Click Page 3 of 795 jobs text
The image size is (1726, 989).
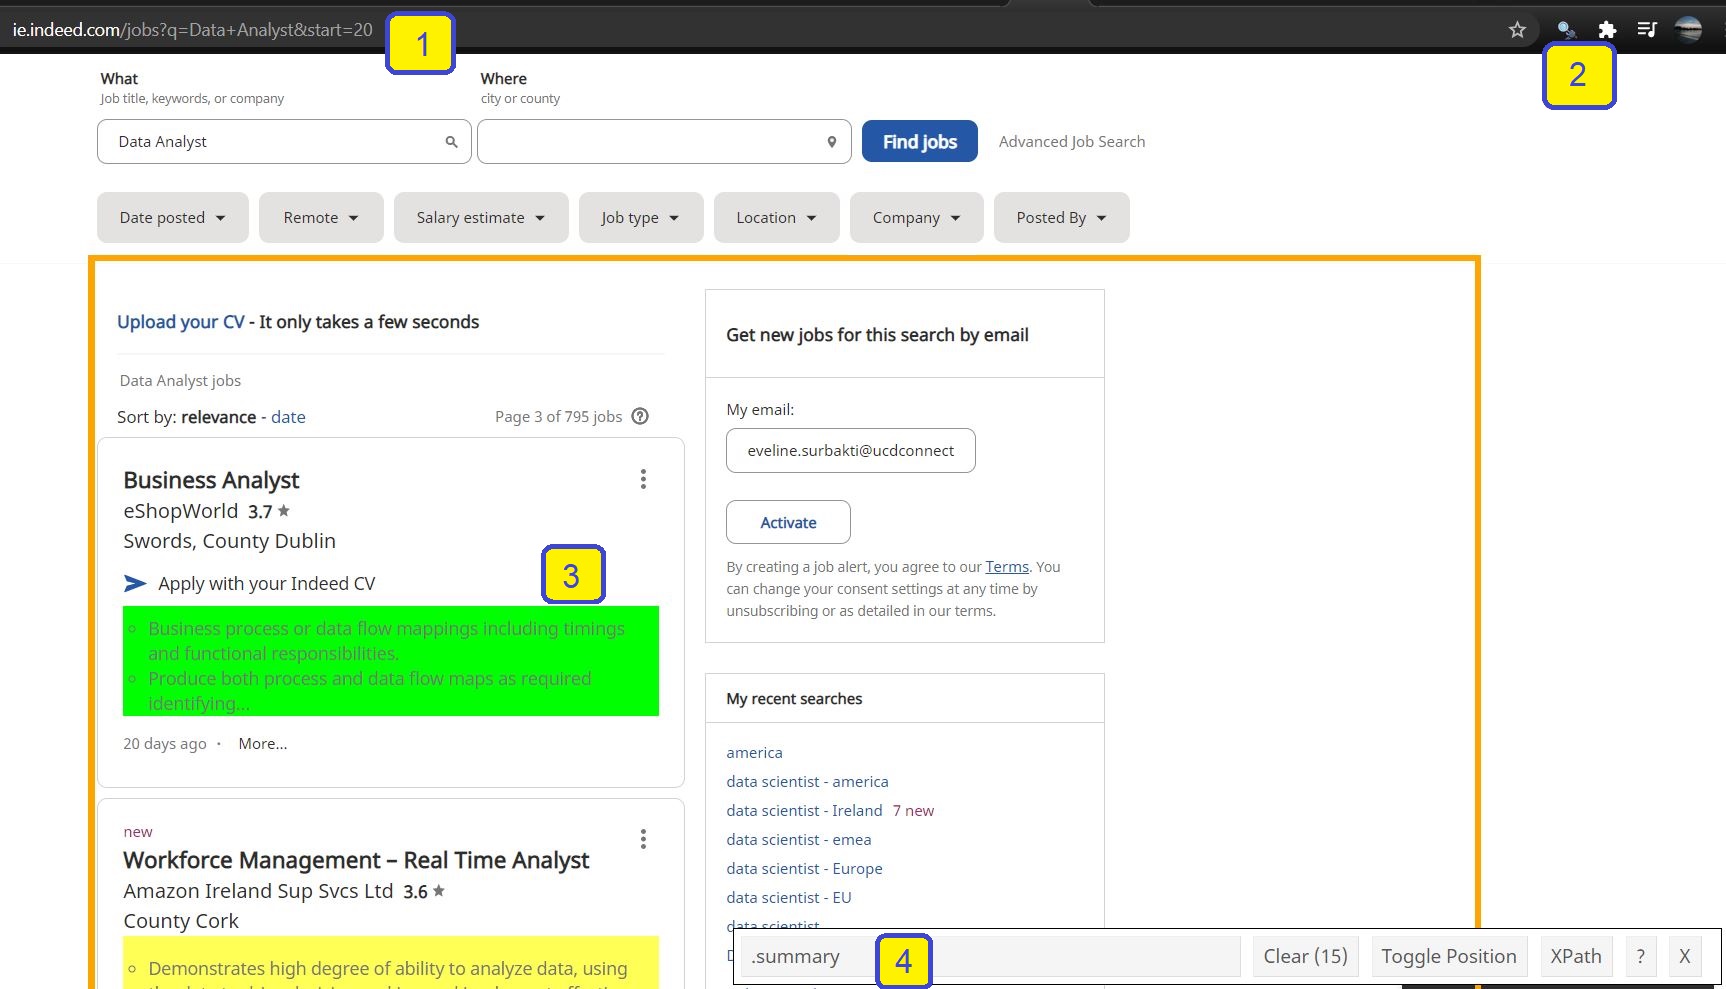[x=558, y=417]
